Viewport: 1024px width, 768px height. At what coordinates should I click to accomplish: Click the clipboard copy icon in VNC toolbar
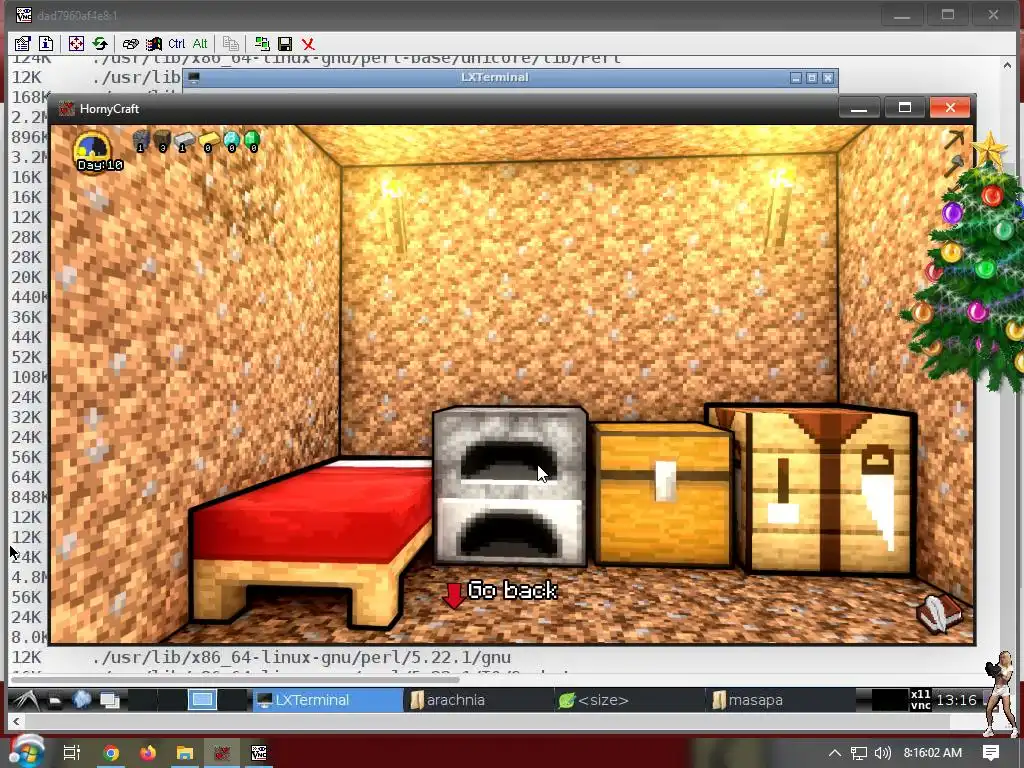[x=230, y=44]
